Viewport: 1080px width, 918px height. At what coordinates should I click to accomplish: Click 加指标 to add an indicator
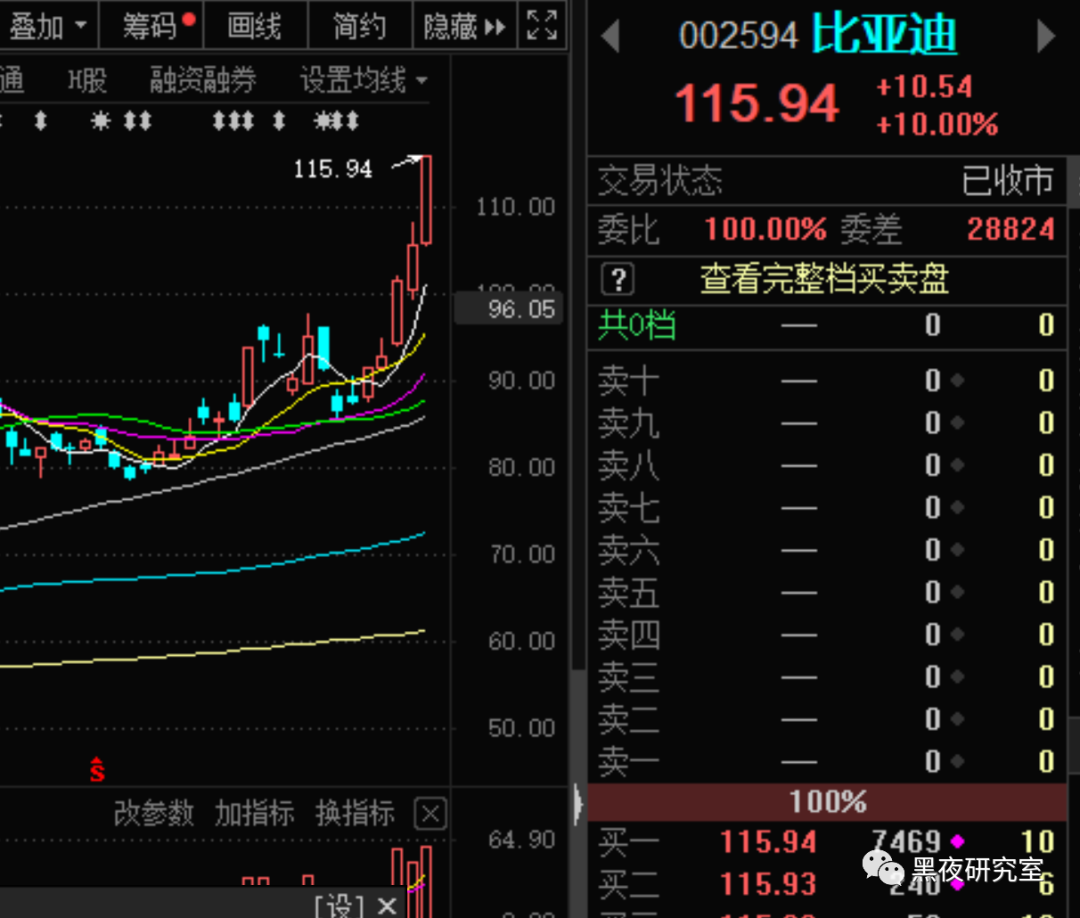pos(254,813)
